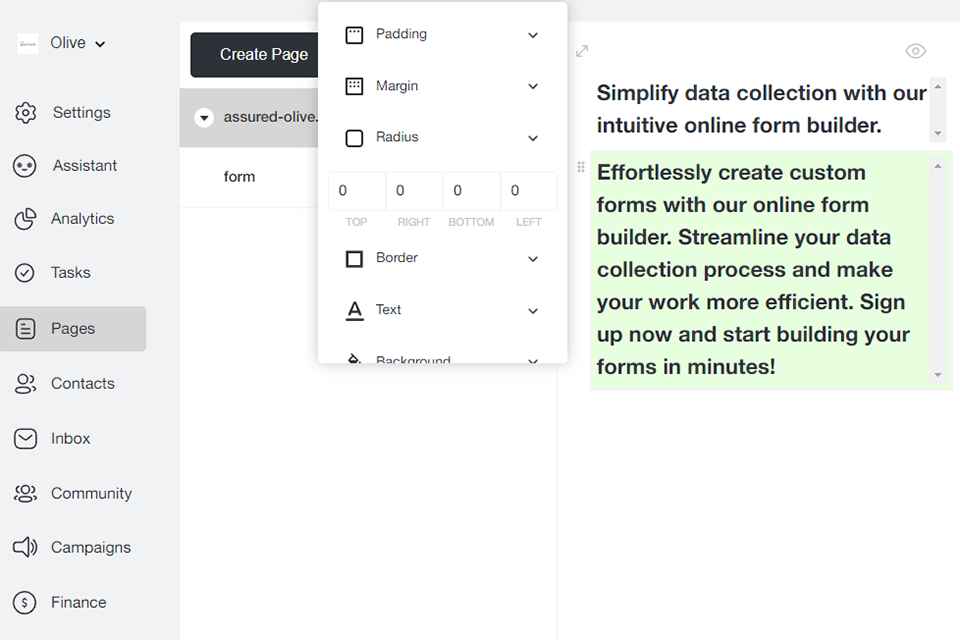
Task: Click the TOP padding input field
Action: [356, 191]
